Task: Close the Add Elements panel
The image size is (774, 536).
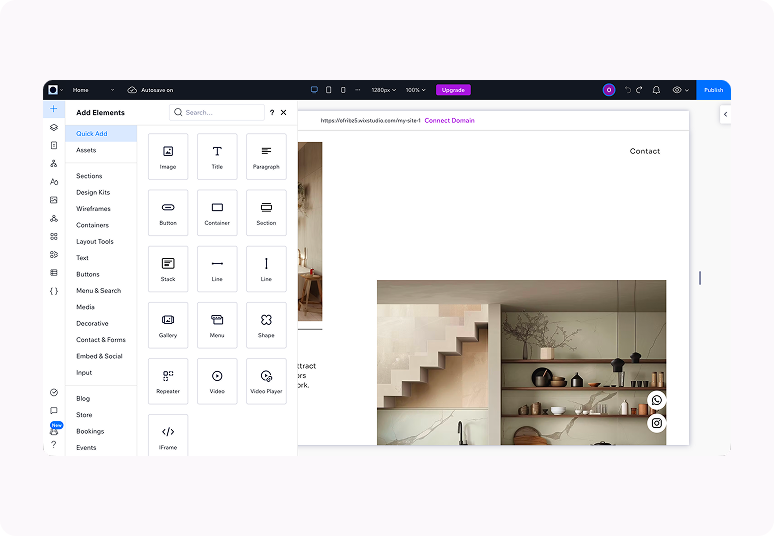Action: [x=283, y=113]
